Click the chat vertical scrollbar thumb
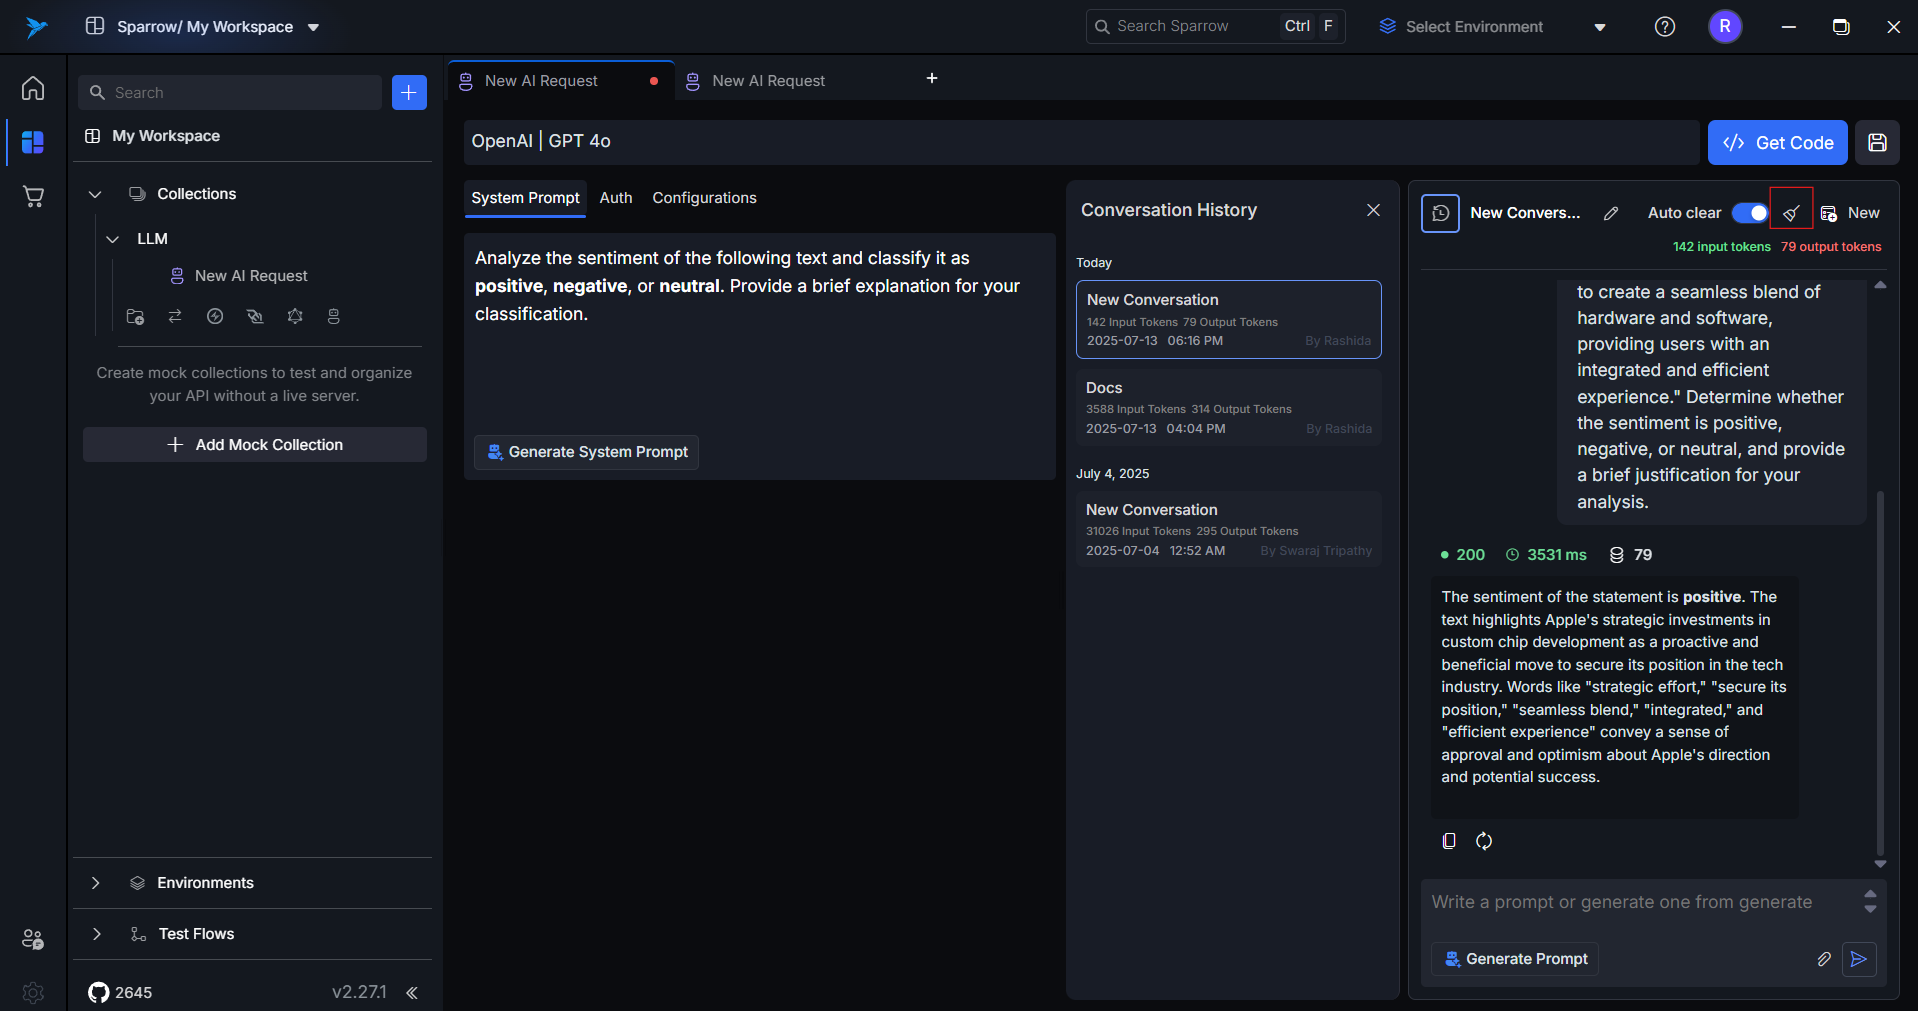Screen dimensions: 1918x1011 [1880, 672]
